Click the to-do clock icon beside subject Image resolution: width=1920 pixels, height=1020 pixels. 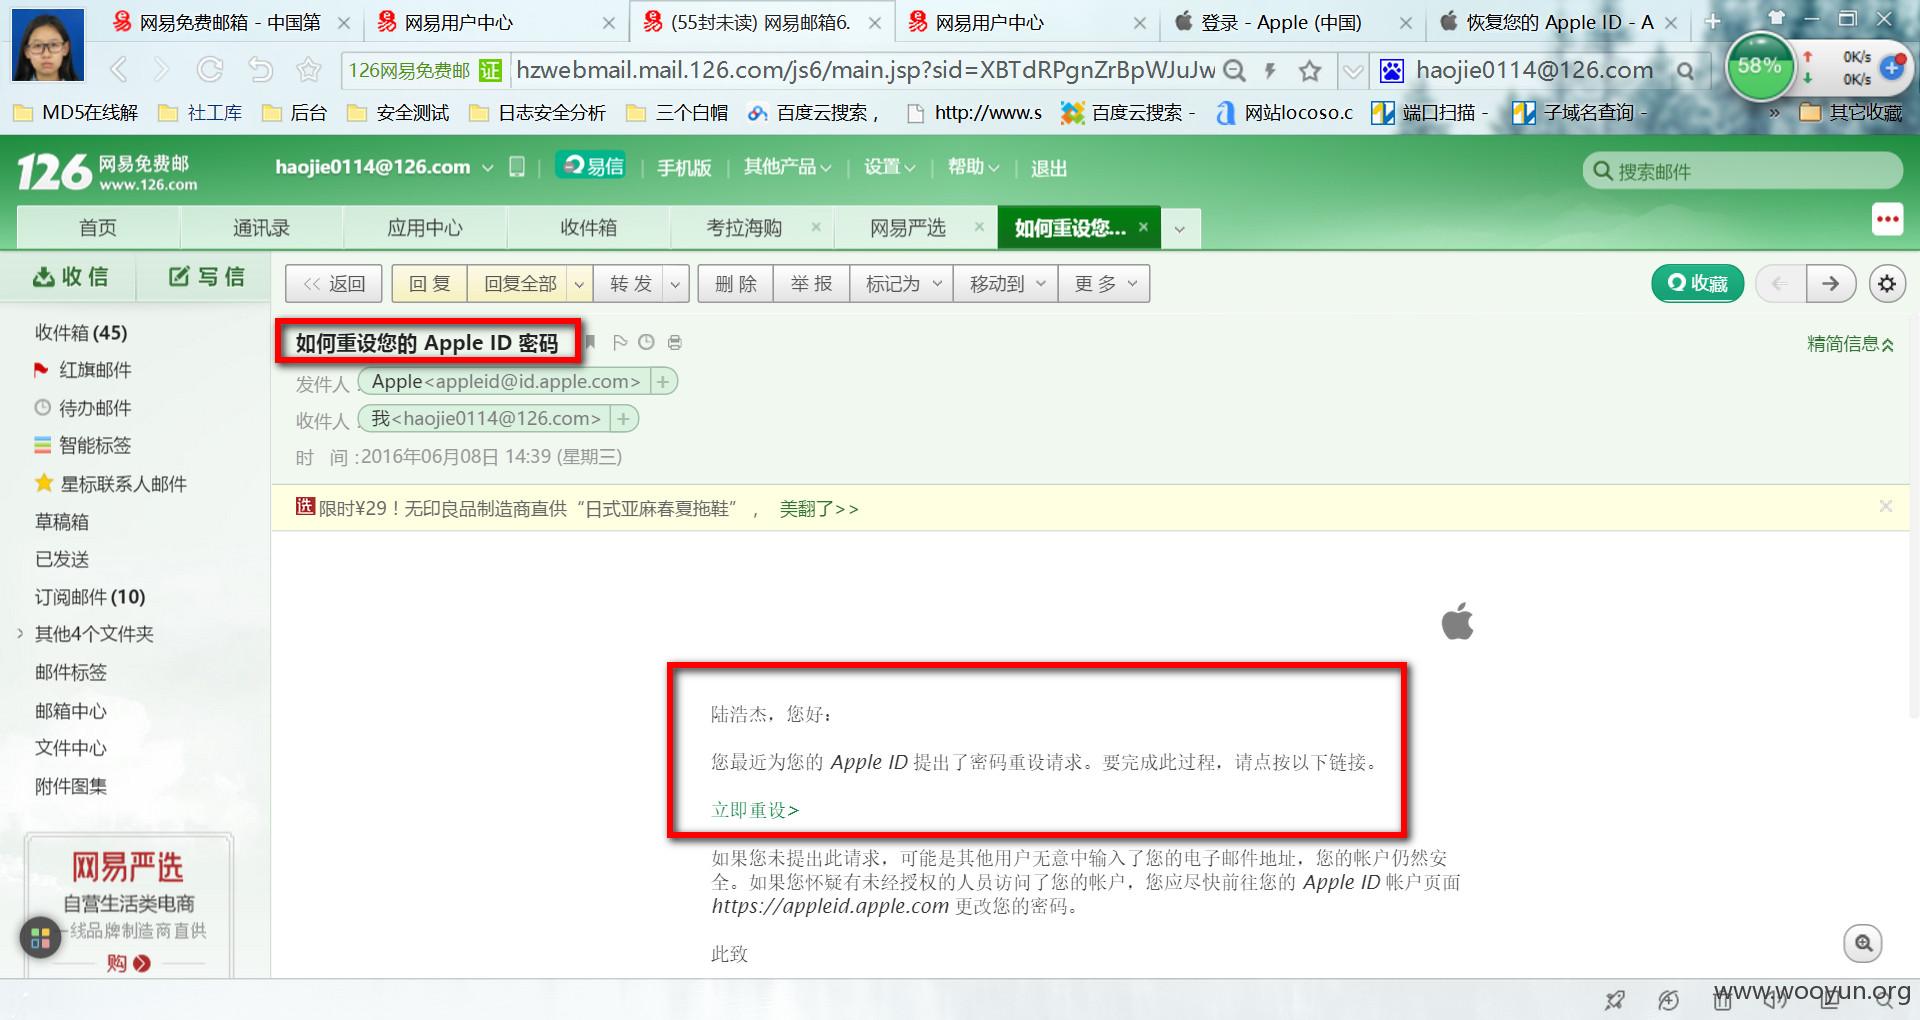click(x=646, y=342)
